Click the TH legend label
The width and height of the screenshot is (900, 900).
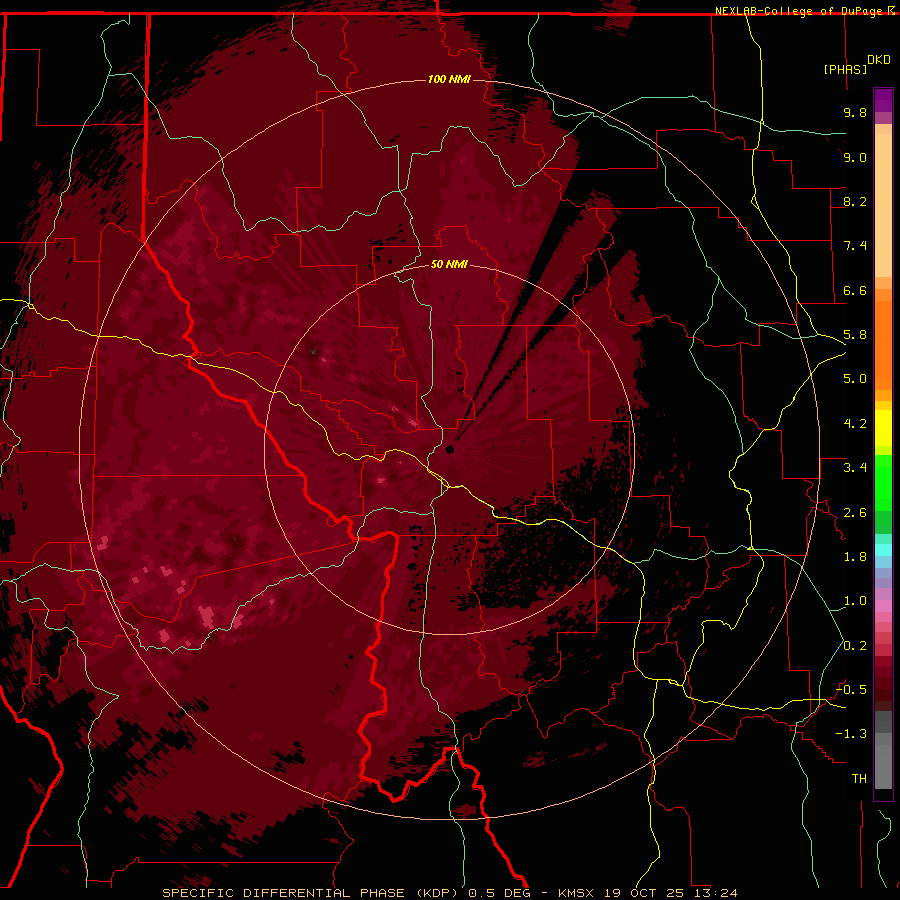859,779
